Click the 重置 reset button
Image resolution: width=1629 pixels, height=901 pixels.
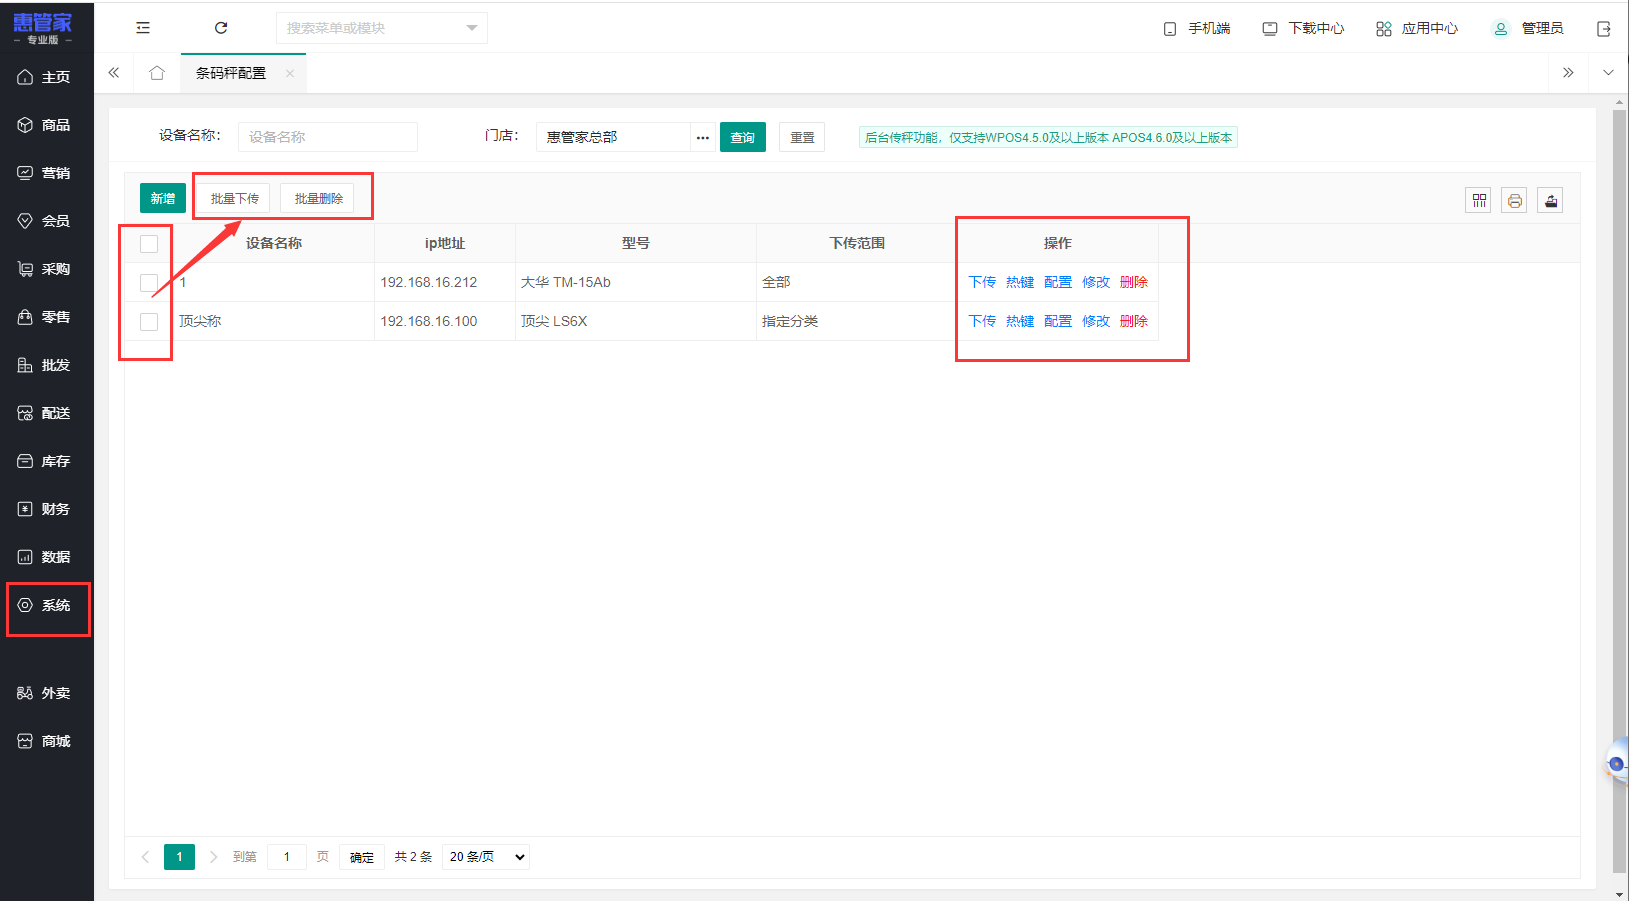click(x=802, y=137)
